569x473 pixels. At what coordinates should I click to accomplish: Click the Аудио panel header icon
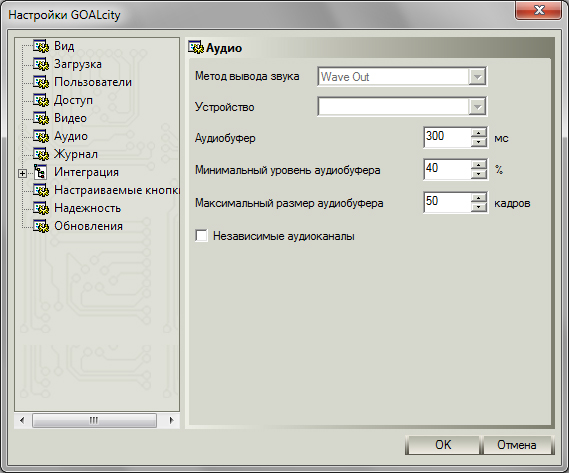(196, 48)
